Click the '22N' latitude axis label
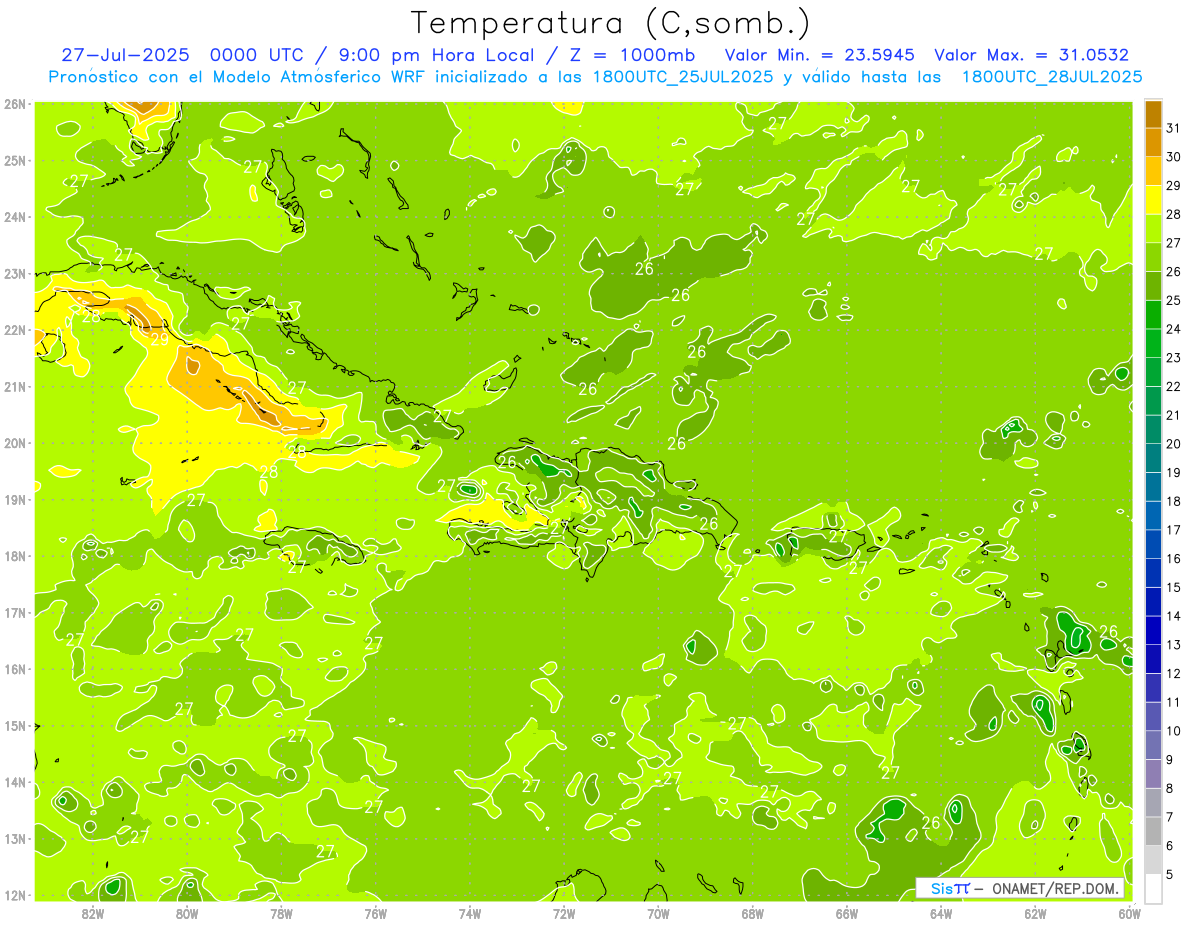Viewport: 1200px width, 927px height. pyautogui.click(x=16, y=330)
